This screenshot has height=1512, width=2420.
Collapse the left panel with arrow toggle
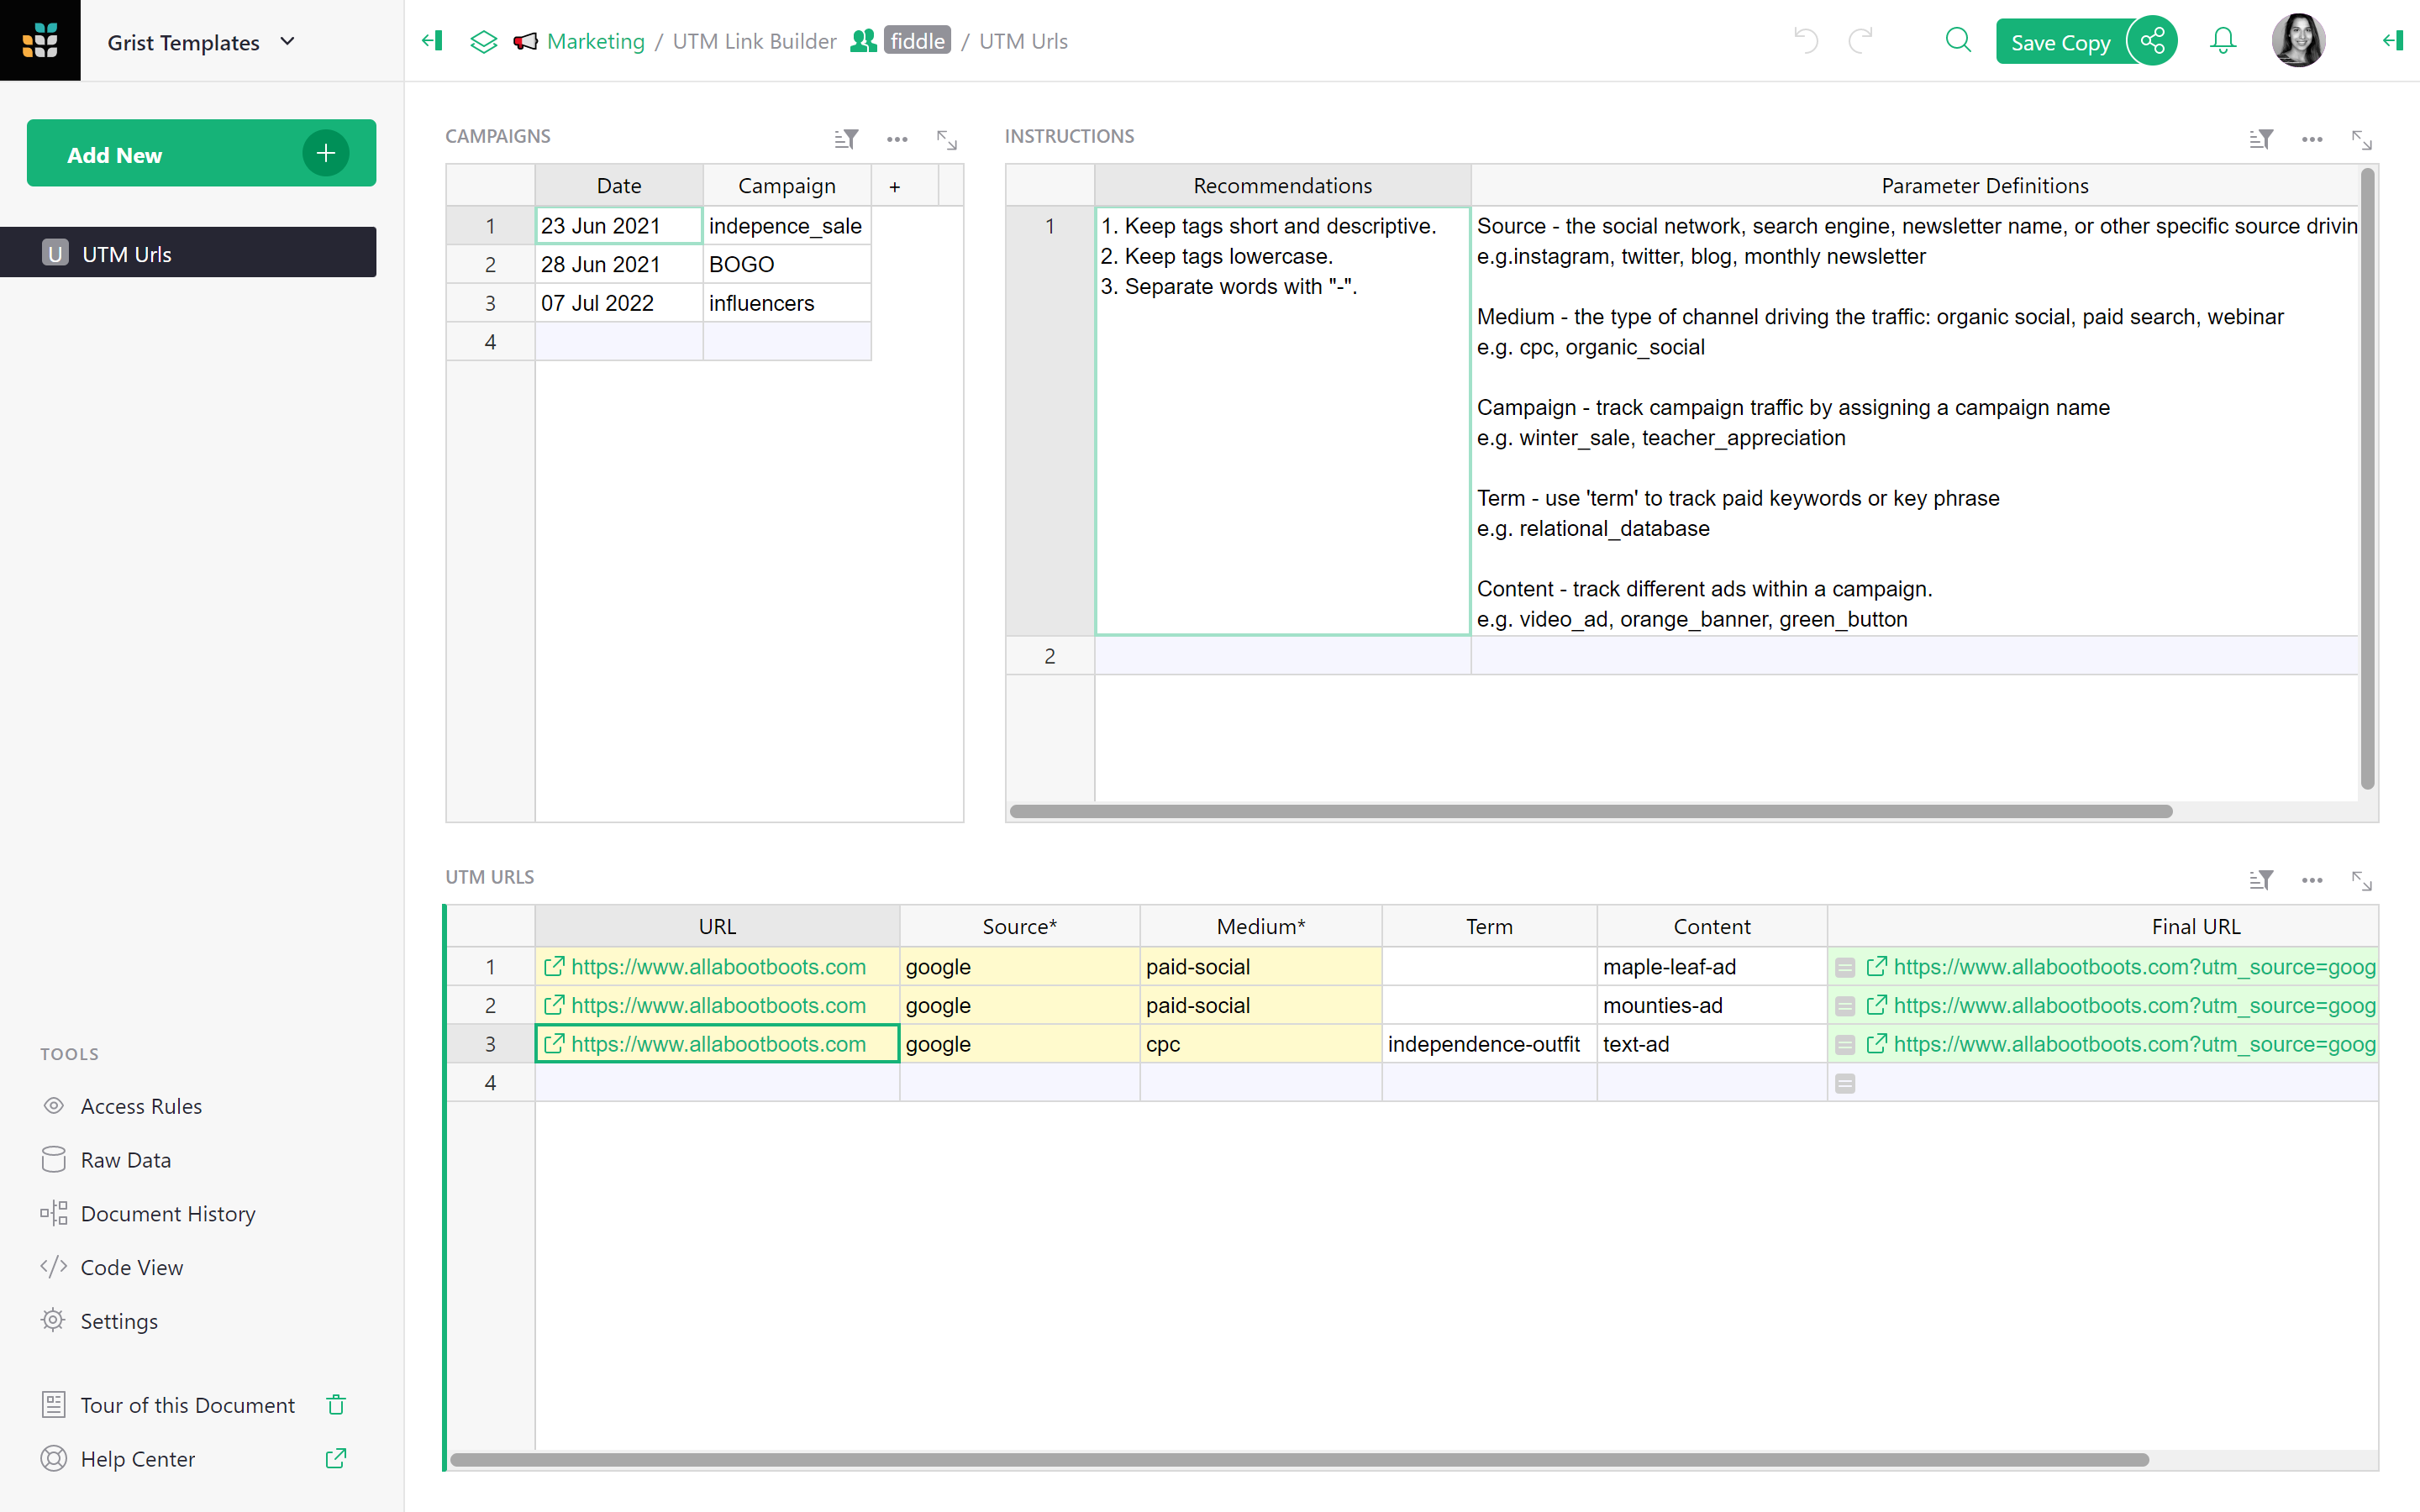(x=432, y=41)
